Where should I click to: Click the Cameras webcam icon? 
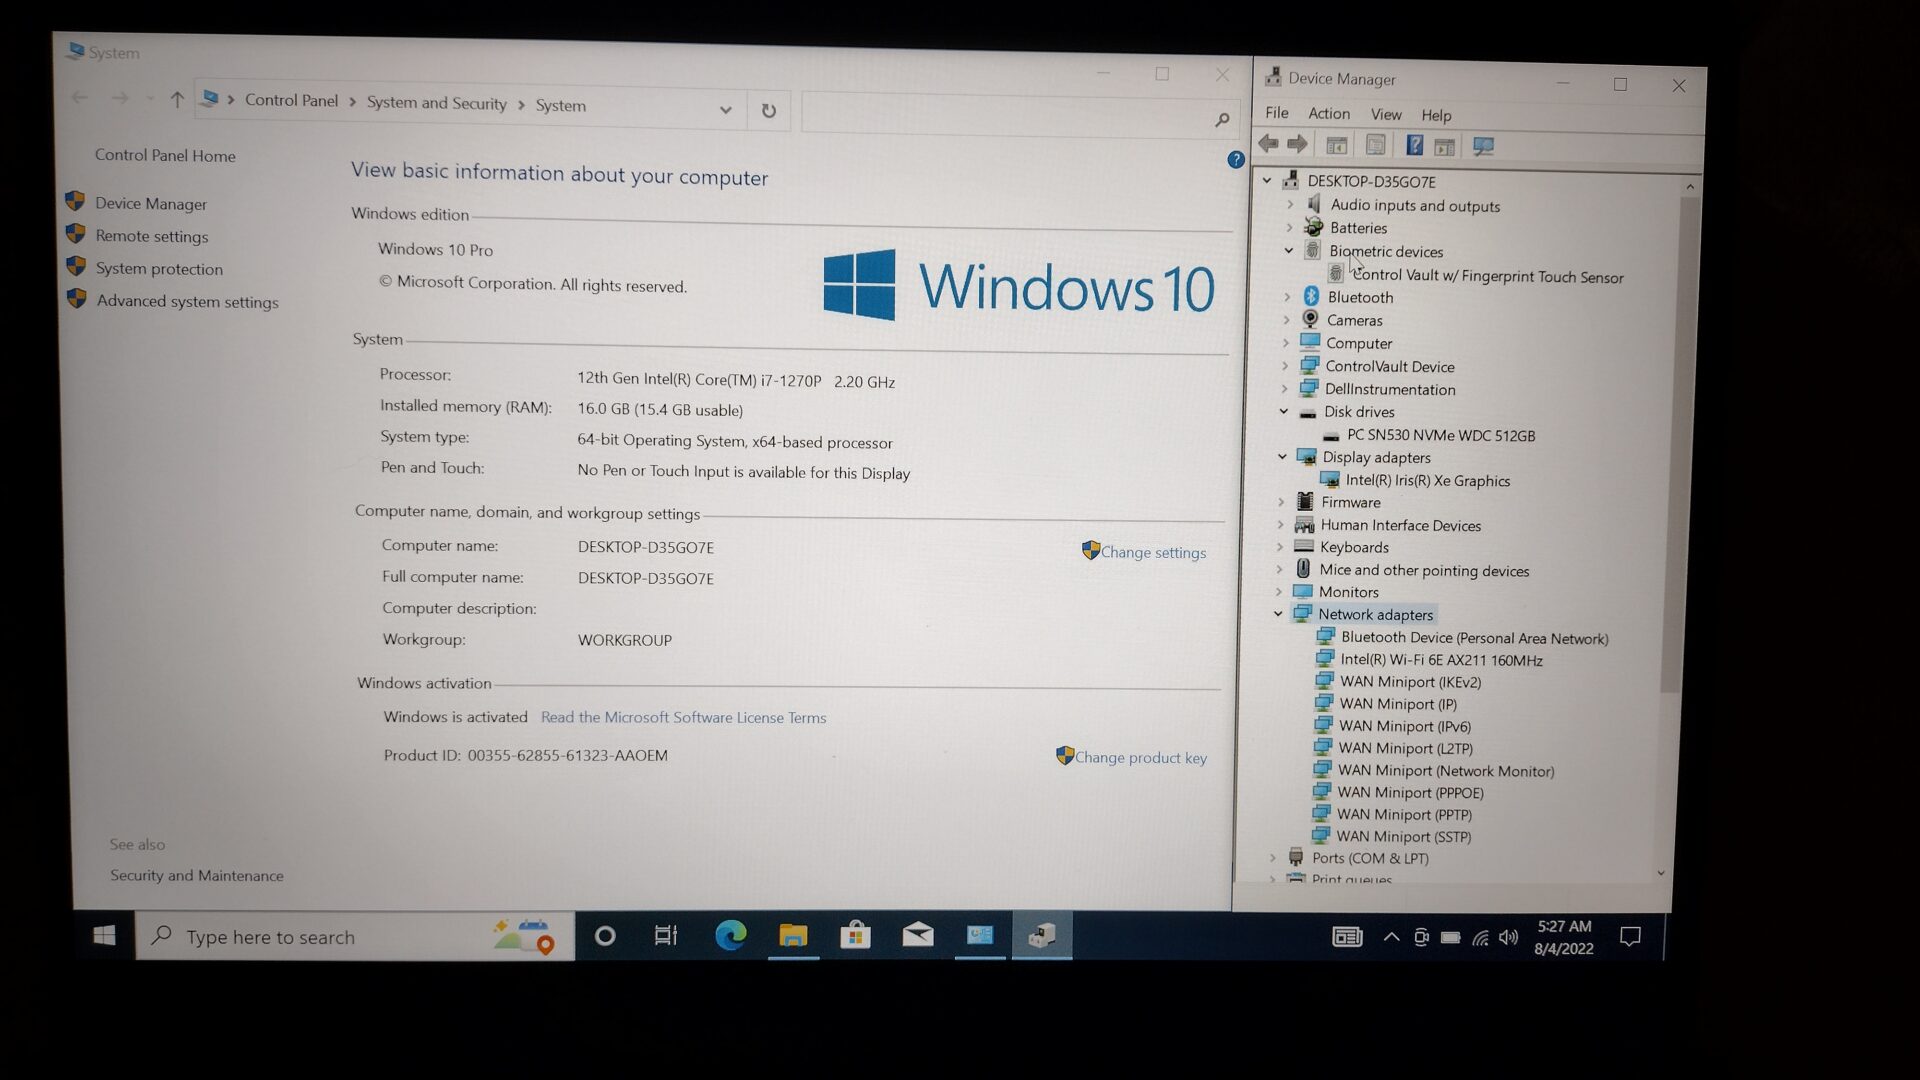pyautogui.click(x=1310, y=319)
